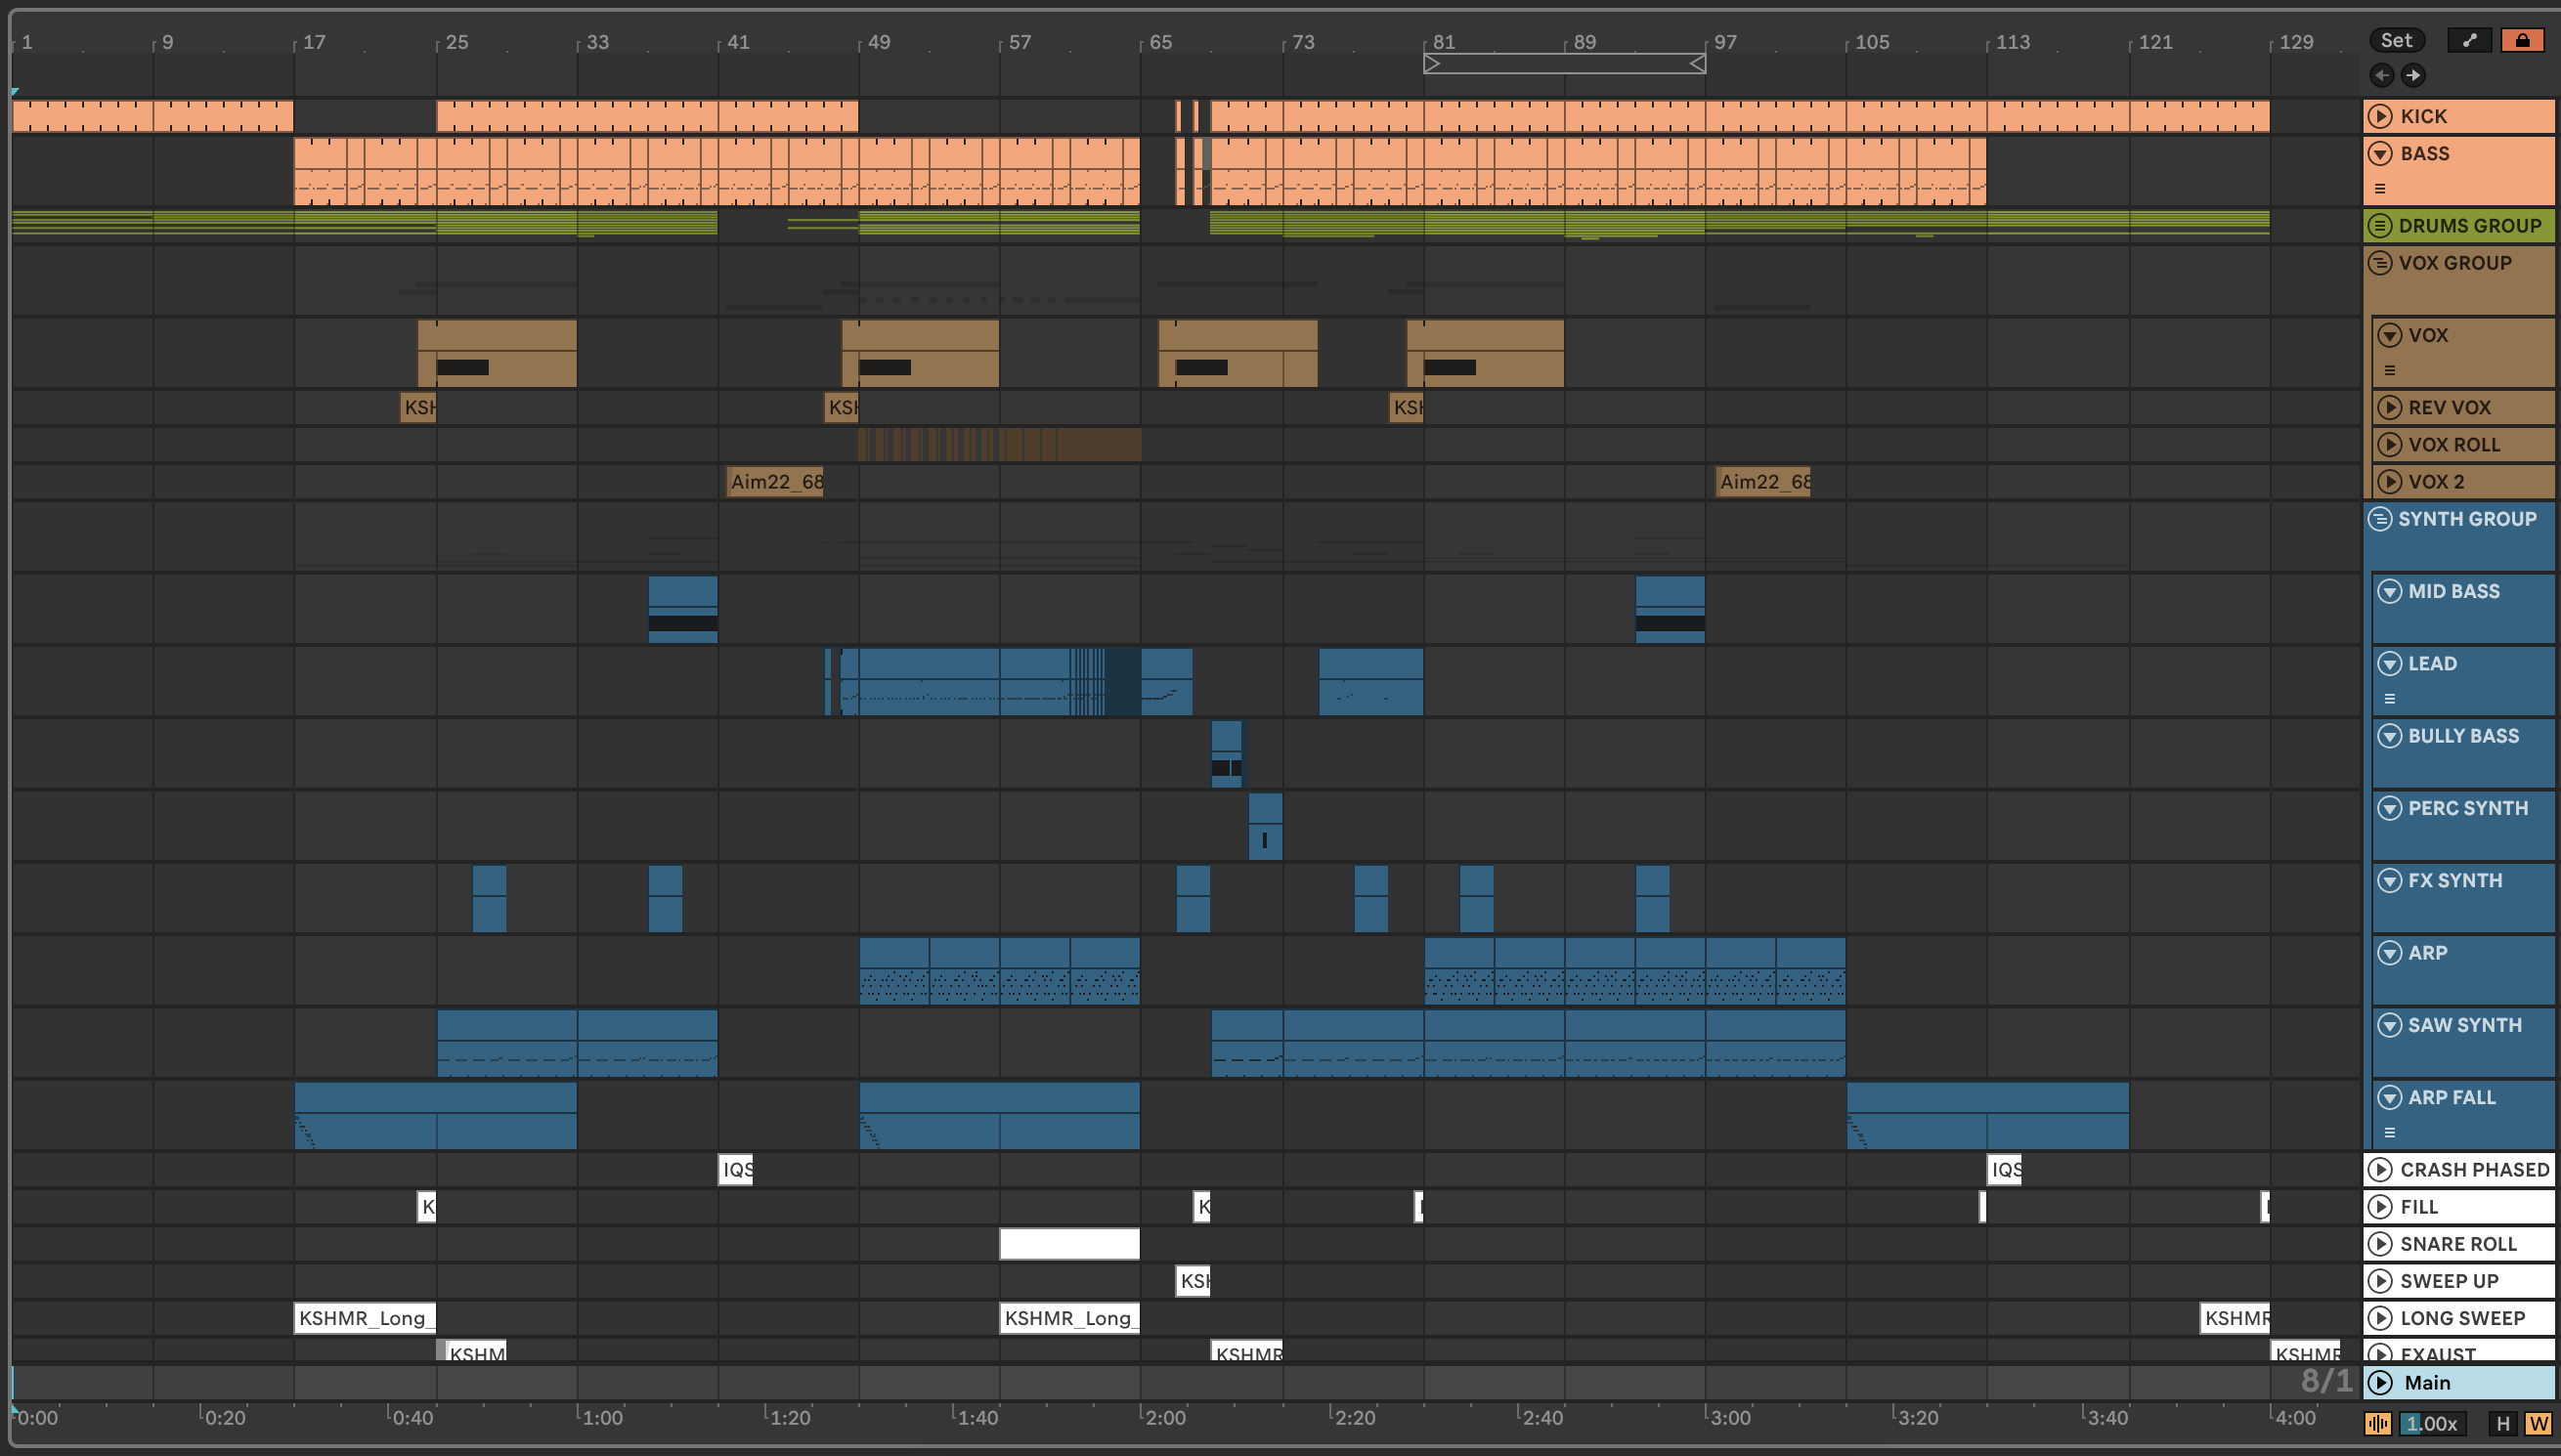Unfold the LONG SWEEP track arrow

[x=2380, y=1317]
